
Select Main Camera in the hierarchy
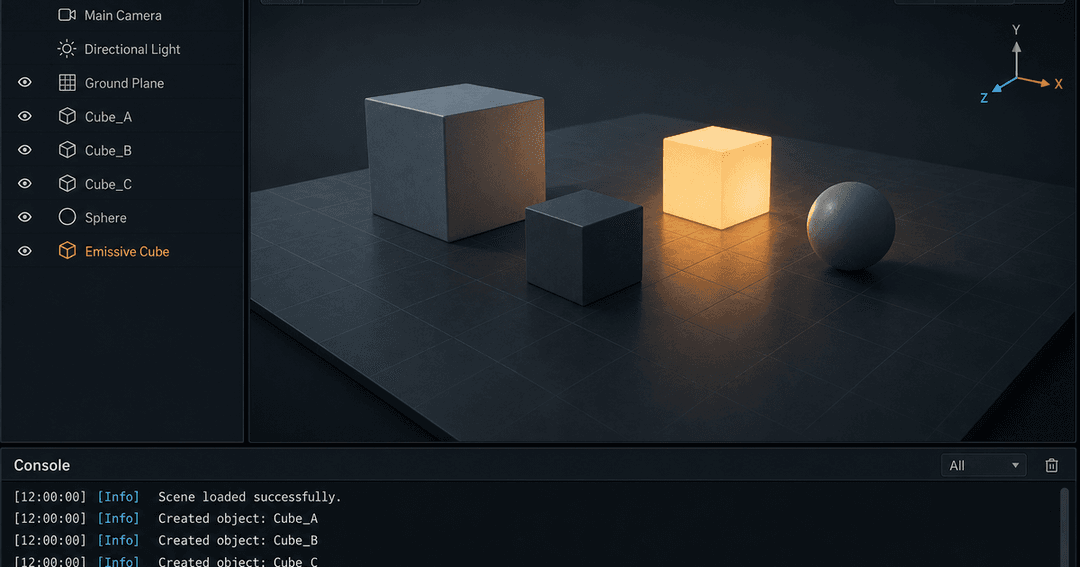123,15
